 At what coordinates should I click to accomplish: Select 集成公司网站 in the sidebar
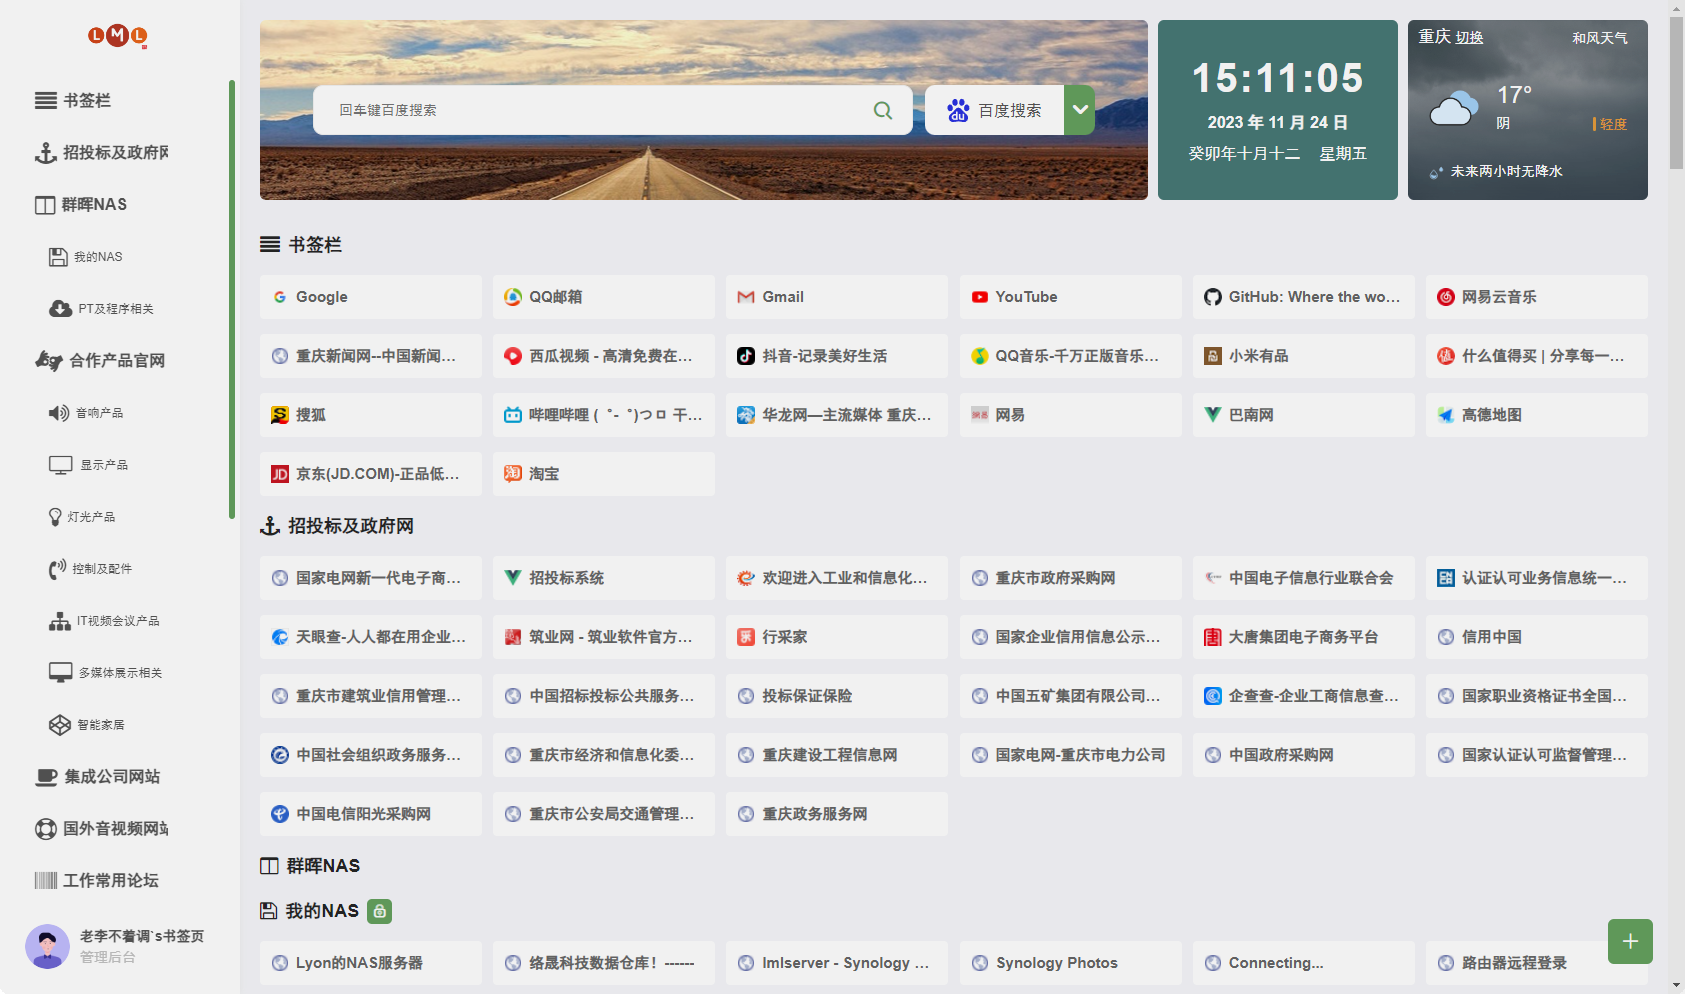(97, 776)
